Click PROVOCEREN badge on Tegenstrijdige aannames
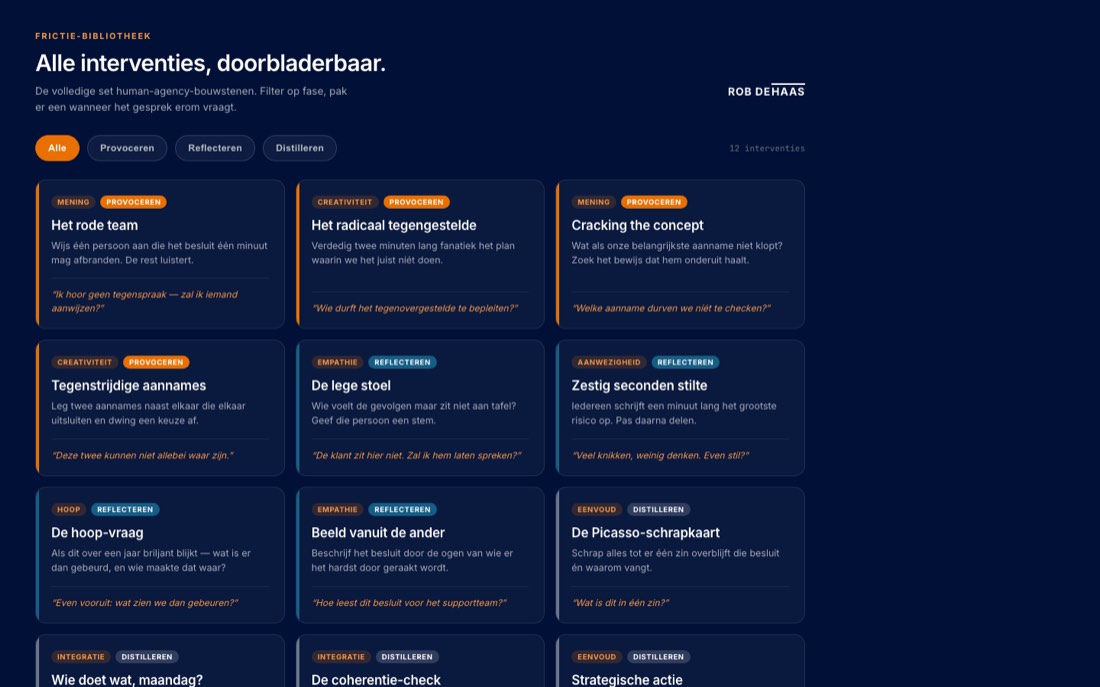This screenshot has height=687, width=1100. (156, 362)
